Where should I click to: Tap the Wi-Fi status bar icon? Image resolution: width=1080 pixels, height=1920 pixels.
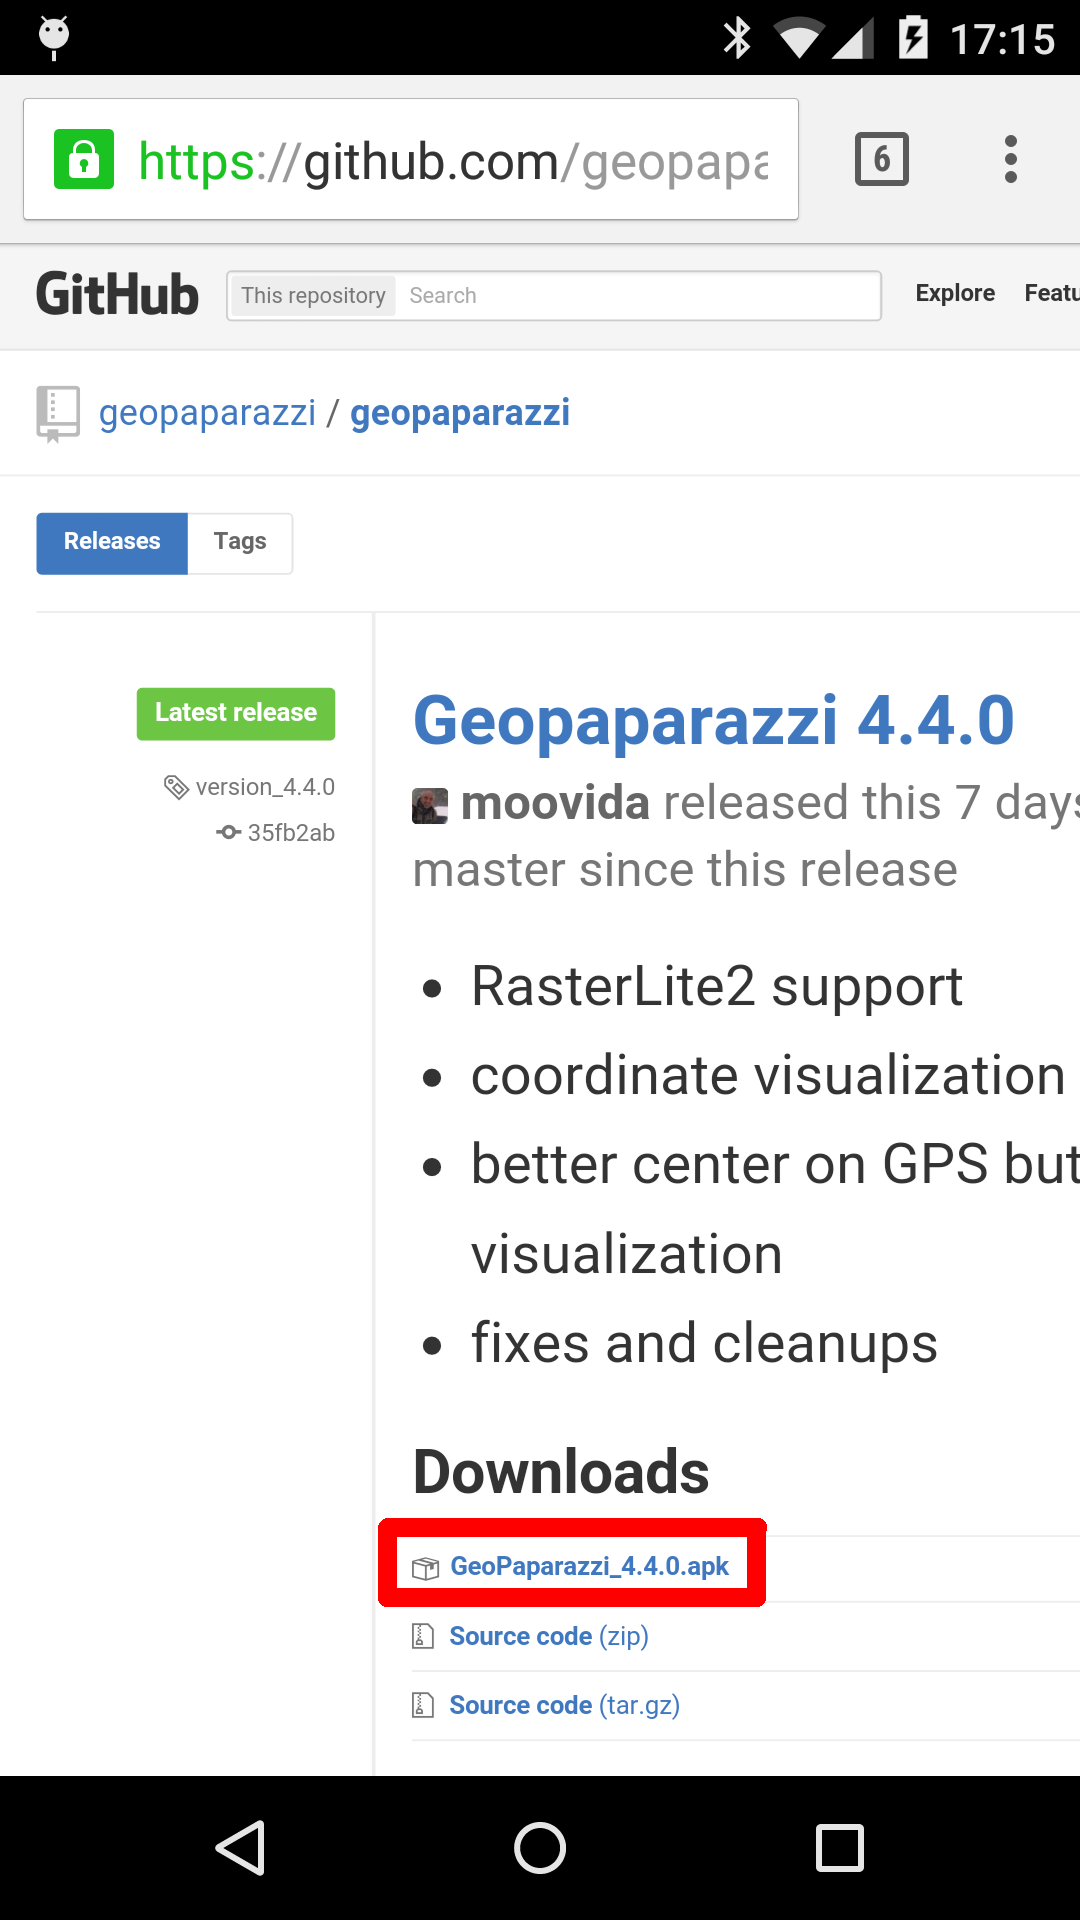click(799, 39)
